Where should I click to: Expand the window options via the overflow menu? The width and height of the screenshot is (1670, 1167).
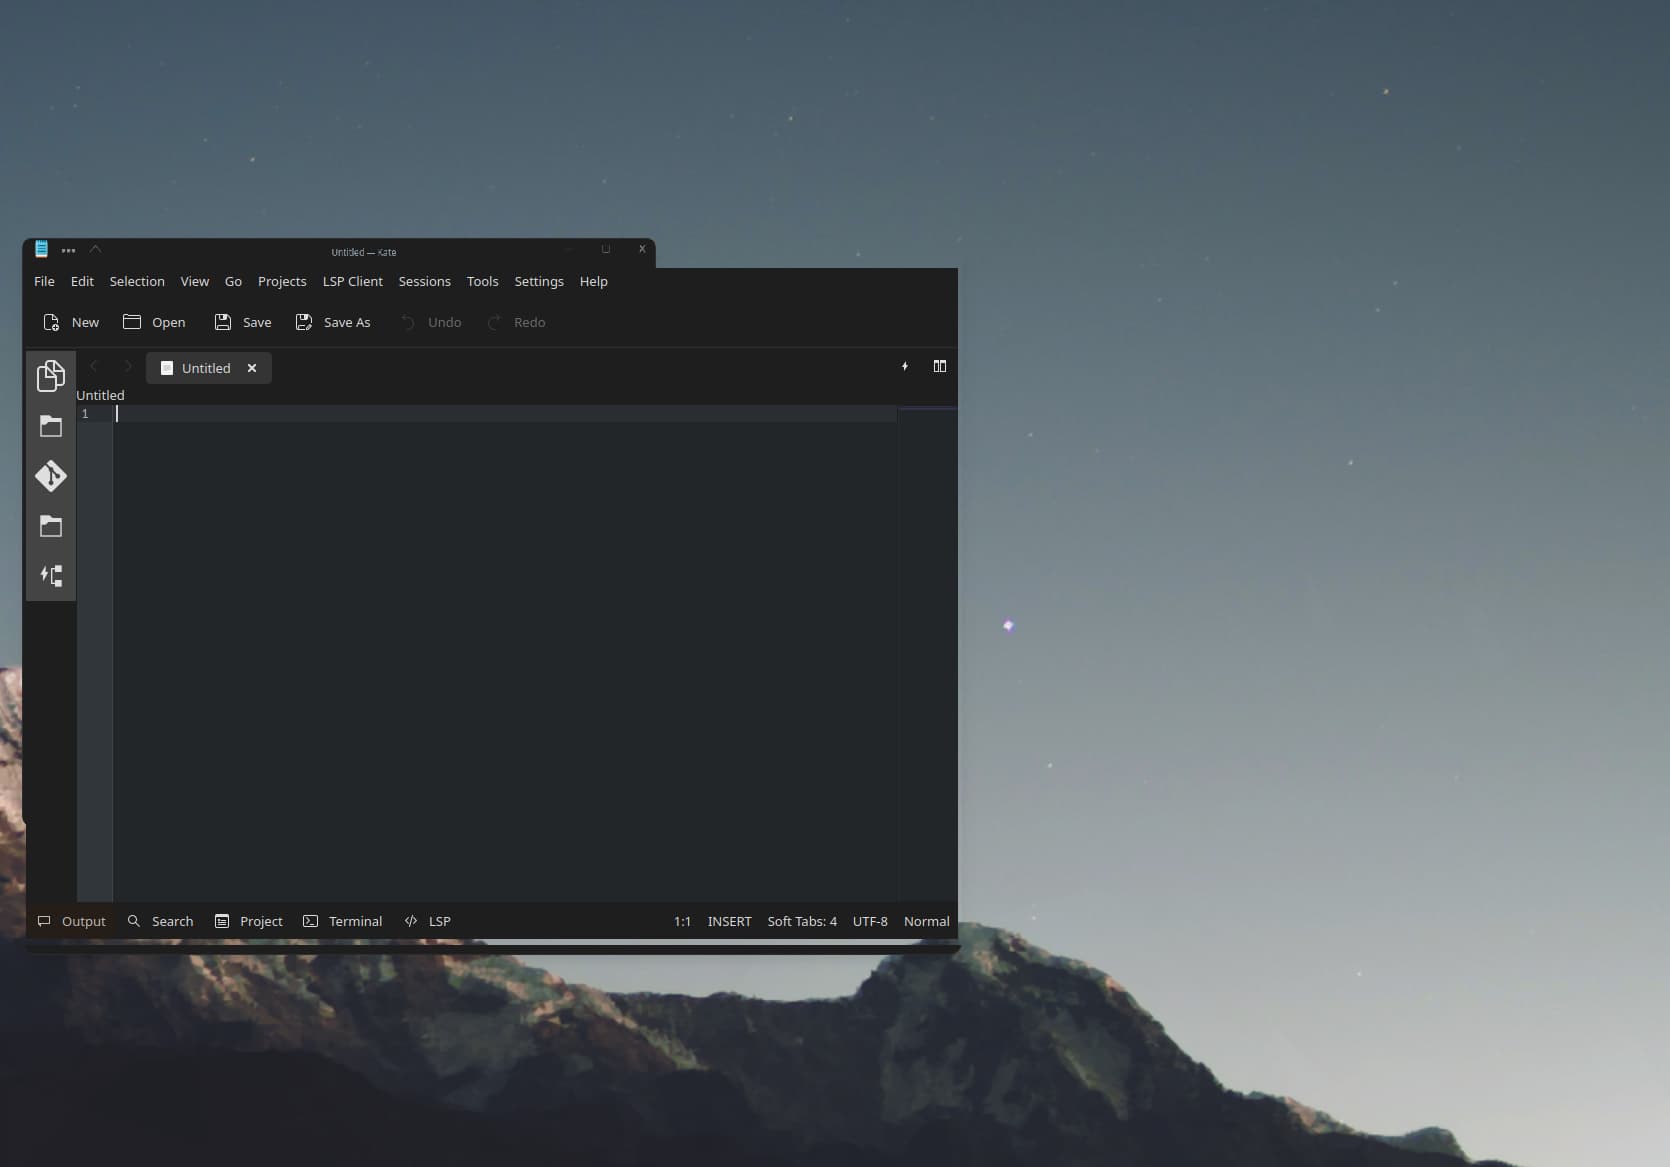click(68, 250)
